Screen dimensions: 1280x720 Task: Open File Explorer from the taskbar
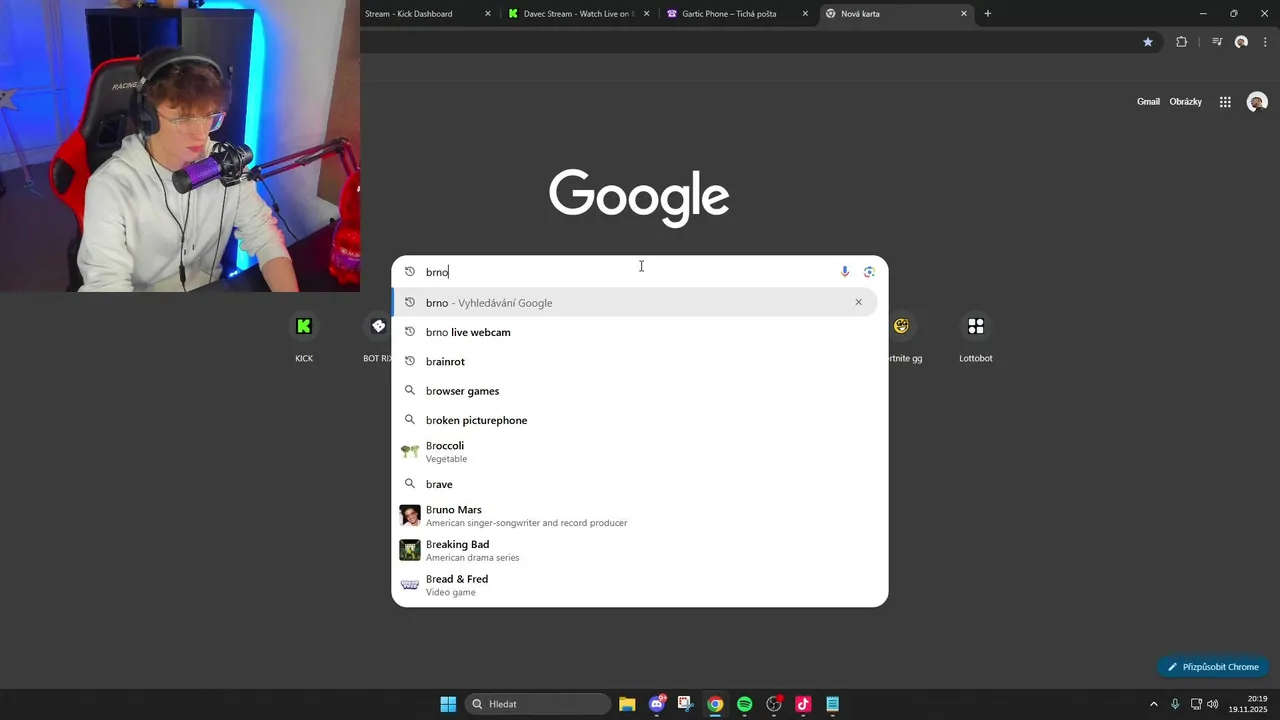627,704
